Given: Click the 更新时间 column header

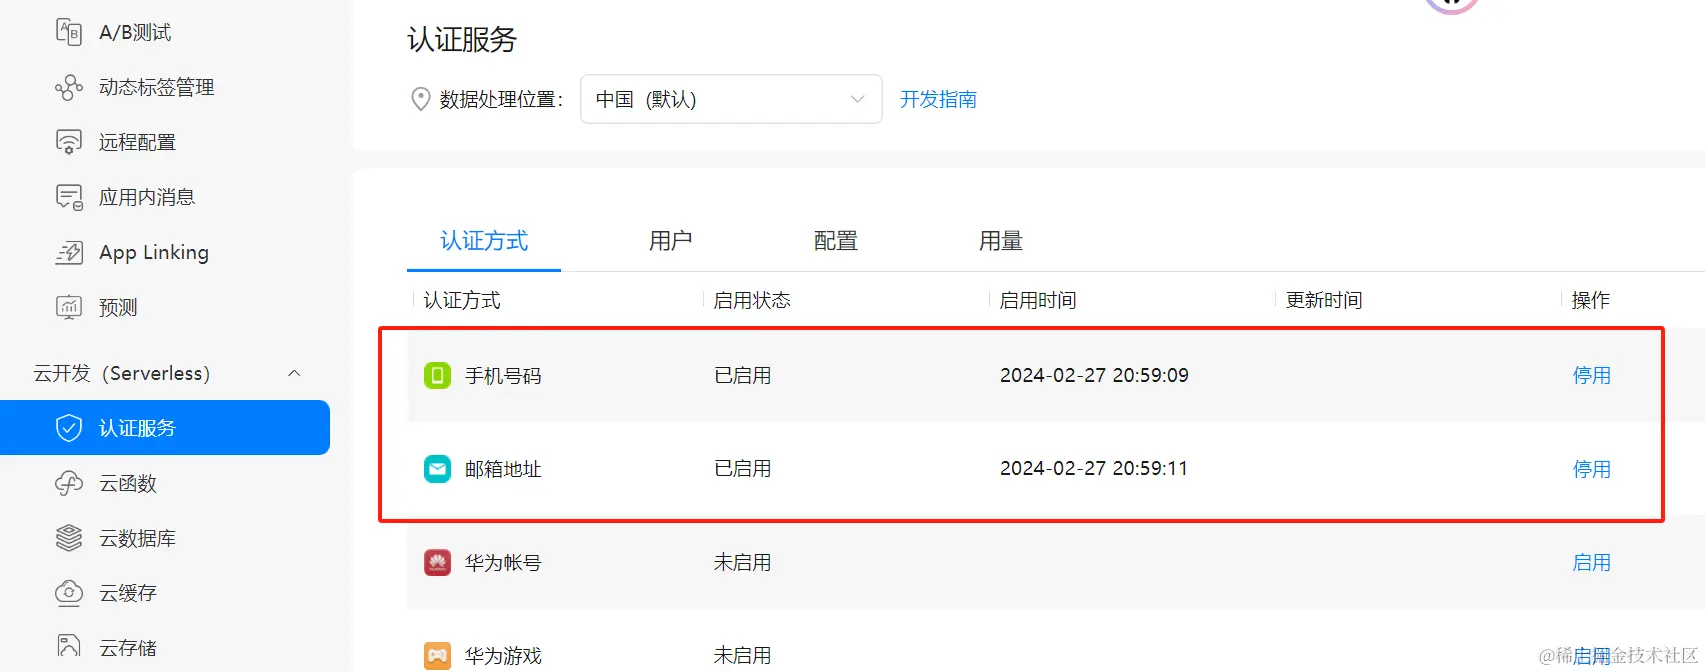Looking at the screenshot, I should click(1324, 300).
